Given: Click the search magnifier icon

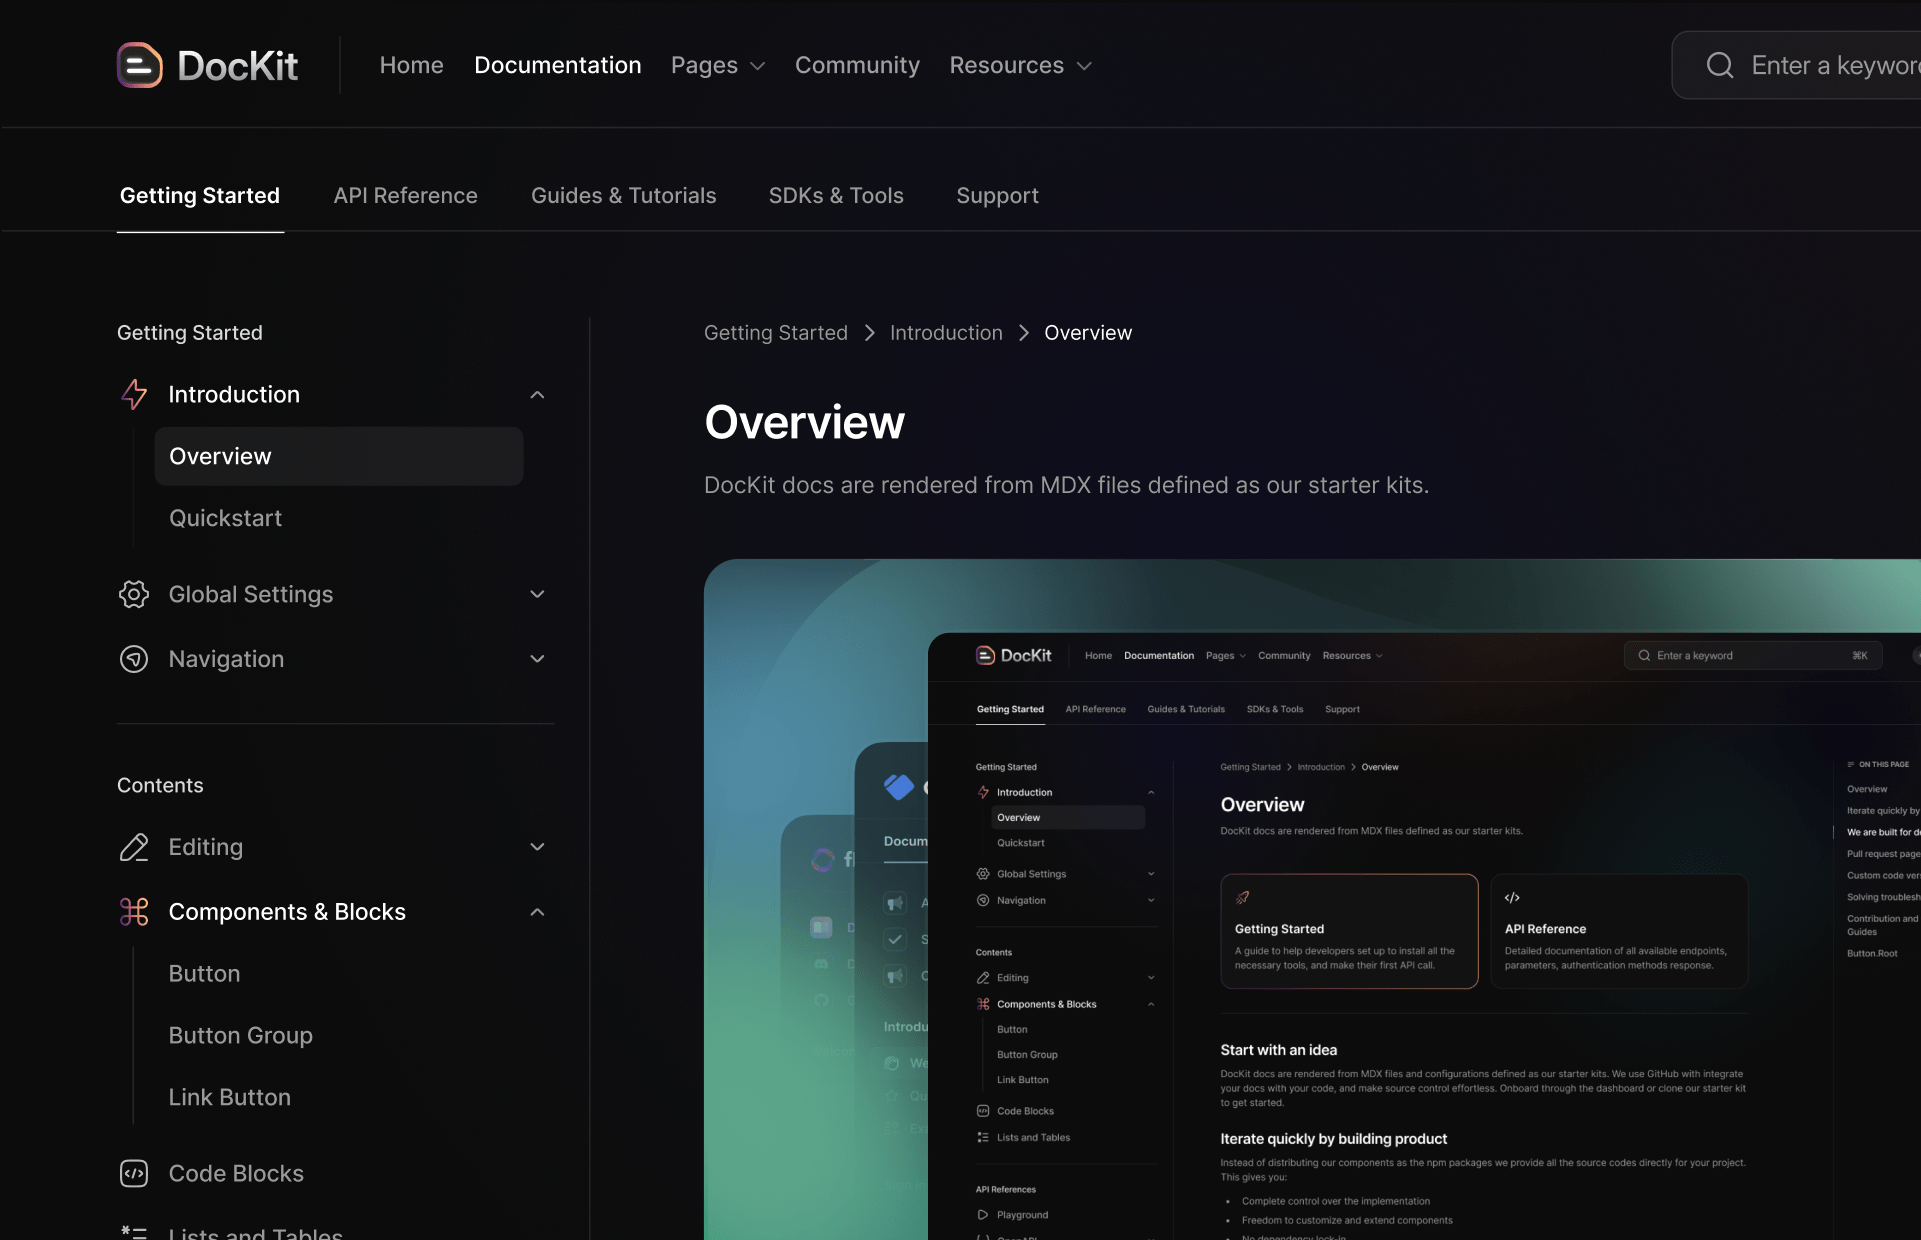Looking at the screenshot, I should tap(1719, 65).
